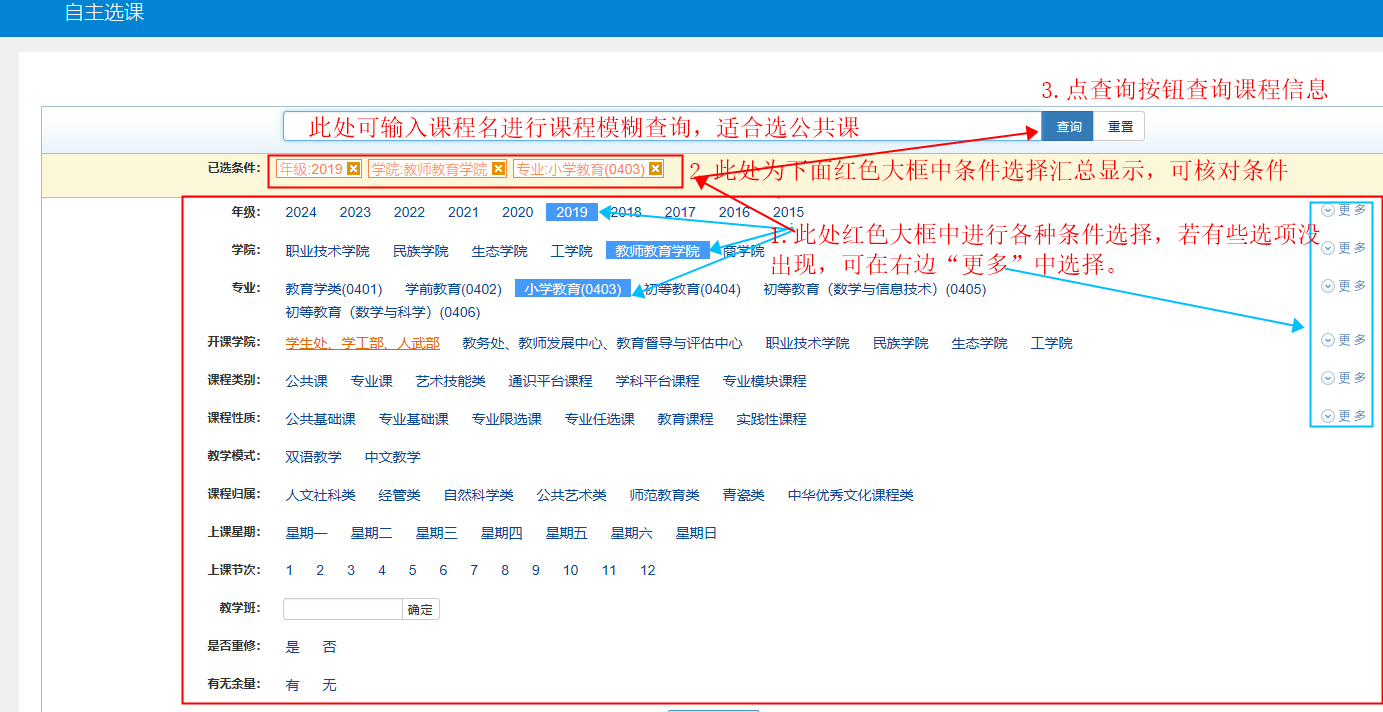The image size is (1383, 712).
Task: Select 是 for 是否重修
Action: pos(293,647)
